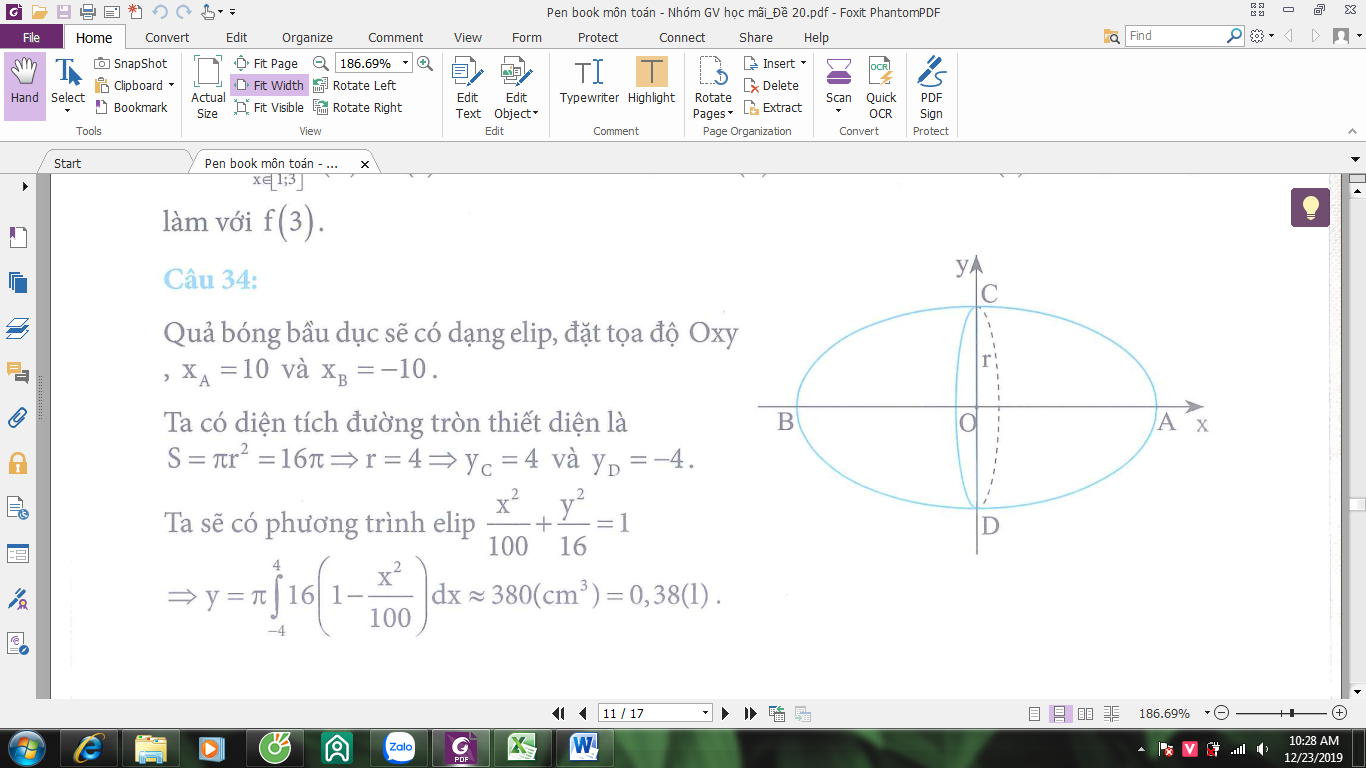The image size is (1366, 768).
Task: Click the Quick OCR icon
Action: (x=881, y=88)
